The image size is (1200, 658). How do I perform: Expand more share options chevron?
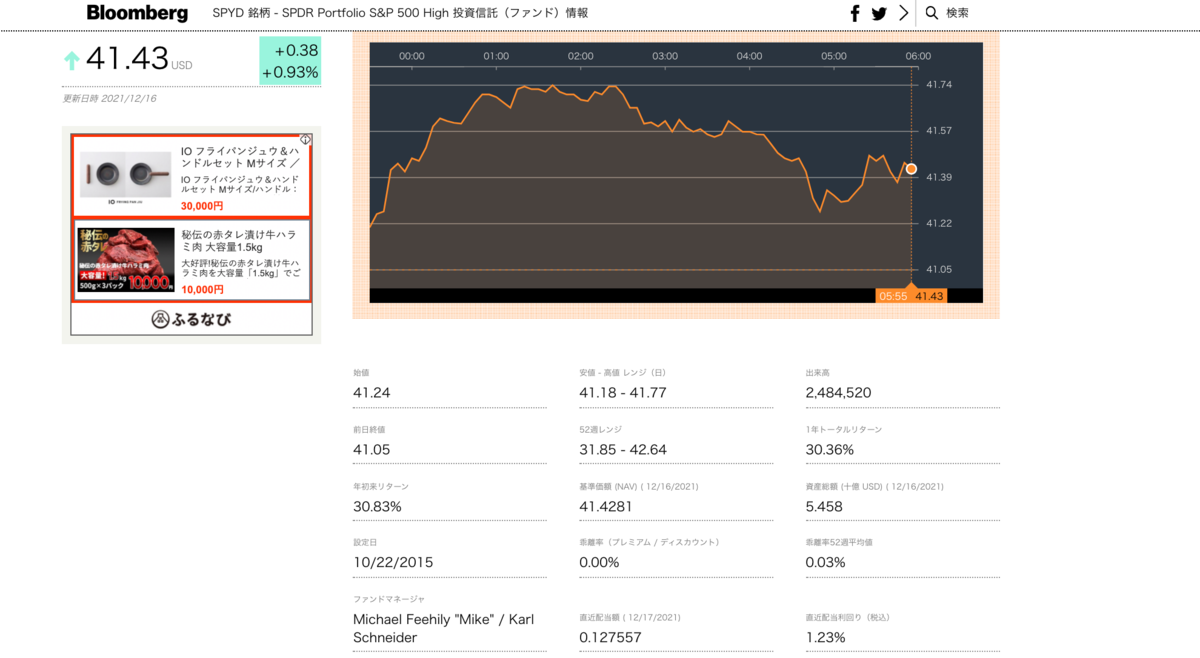904,13
